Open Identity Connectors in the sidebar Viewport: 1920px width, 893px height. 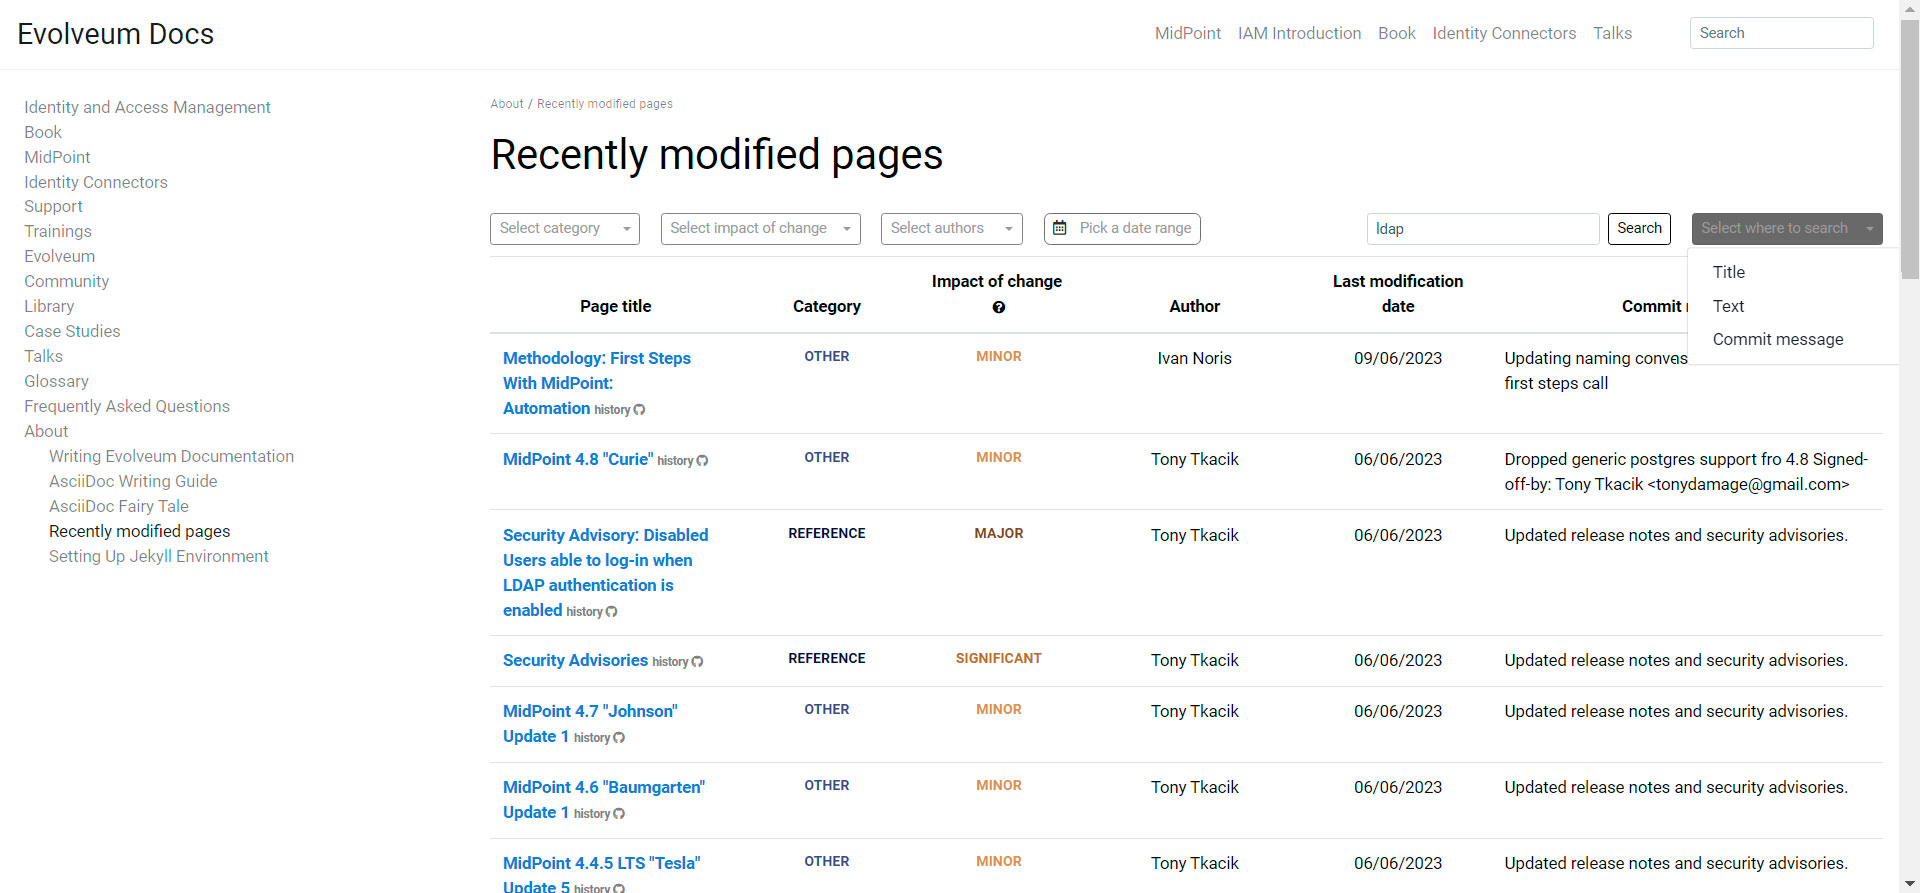pyautogui.click(x=96, y=182)
